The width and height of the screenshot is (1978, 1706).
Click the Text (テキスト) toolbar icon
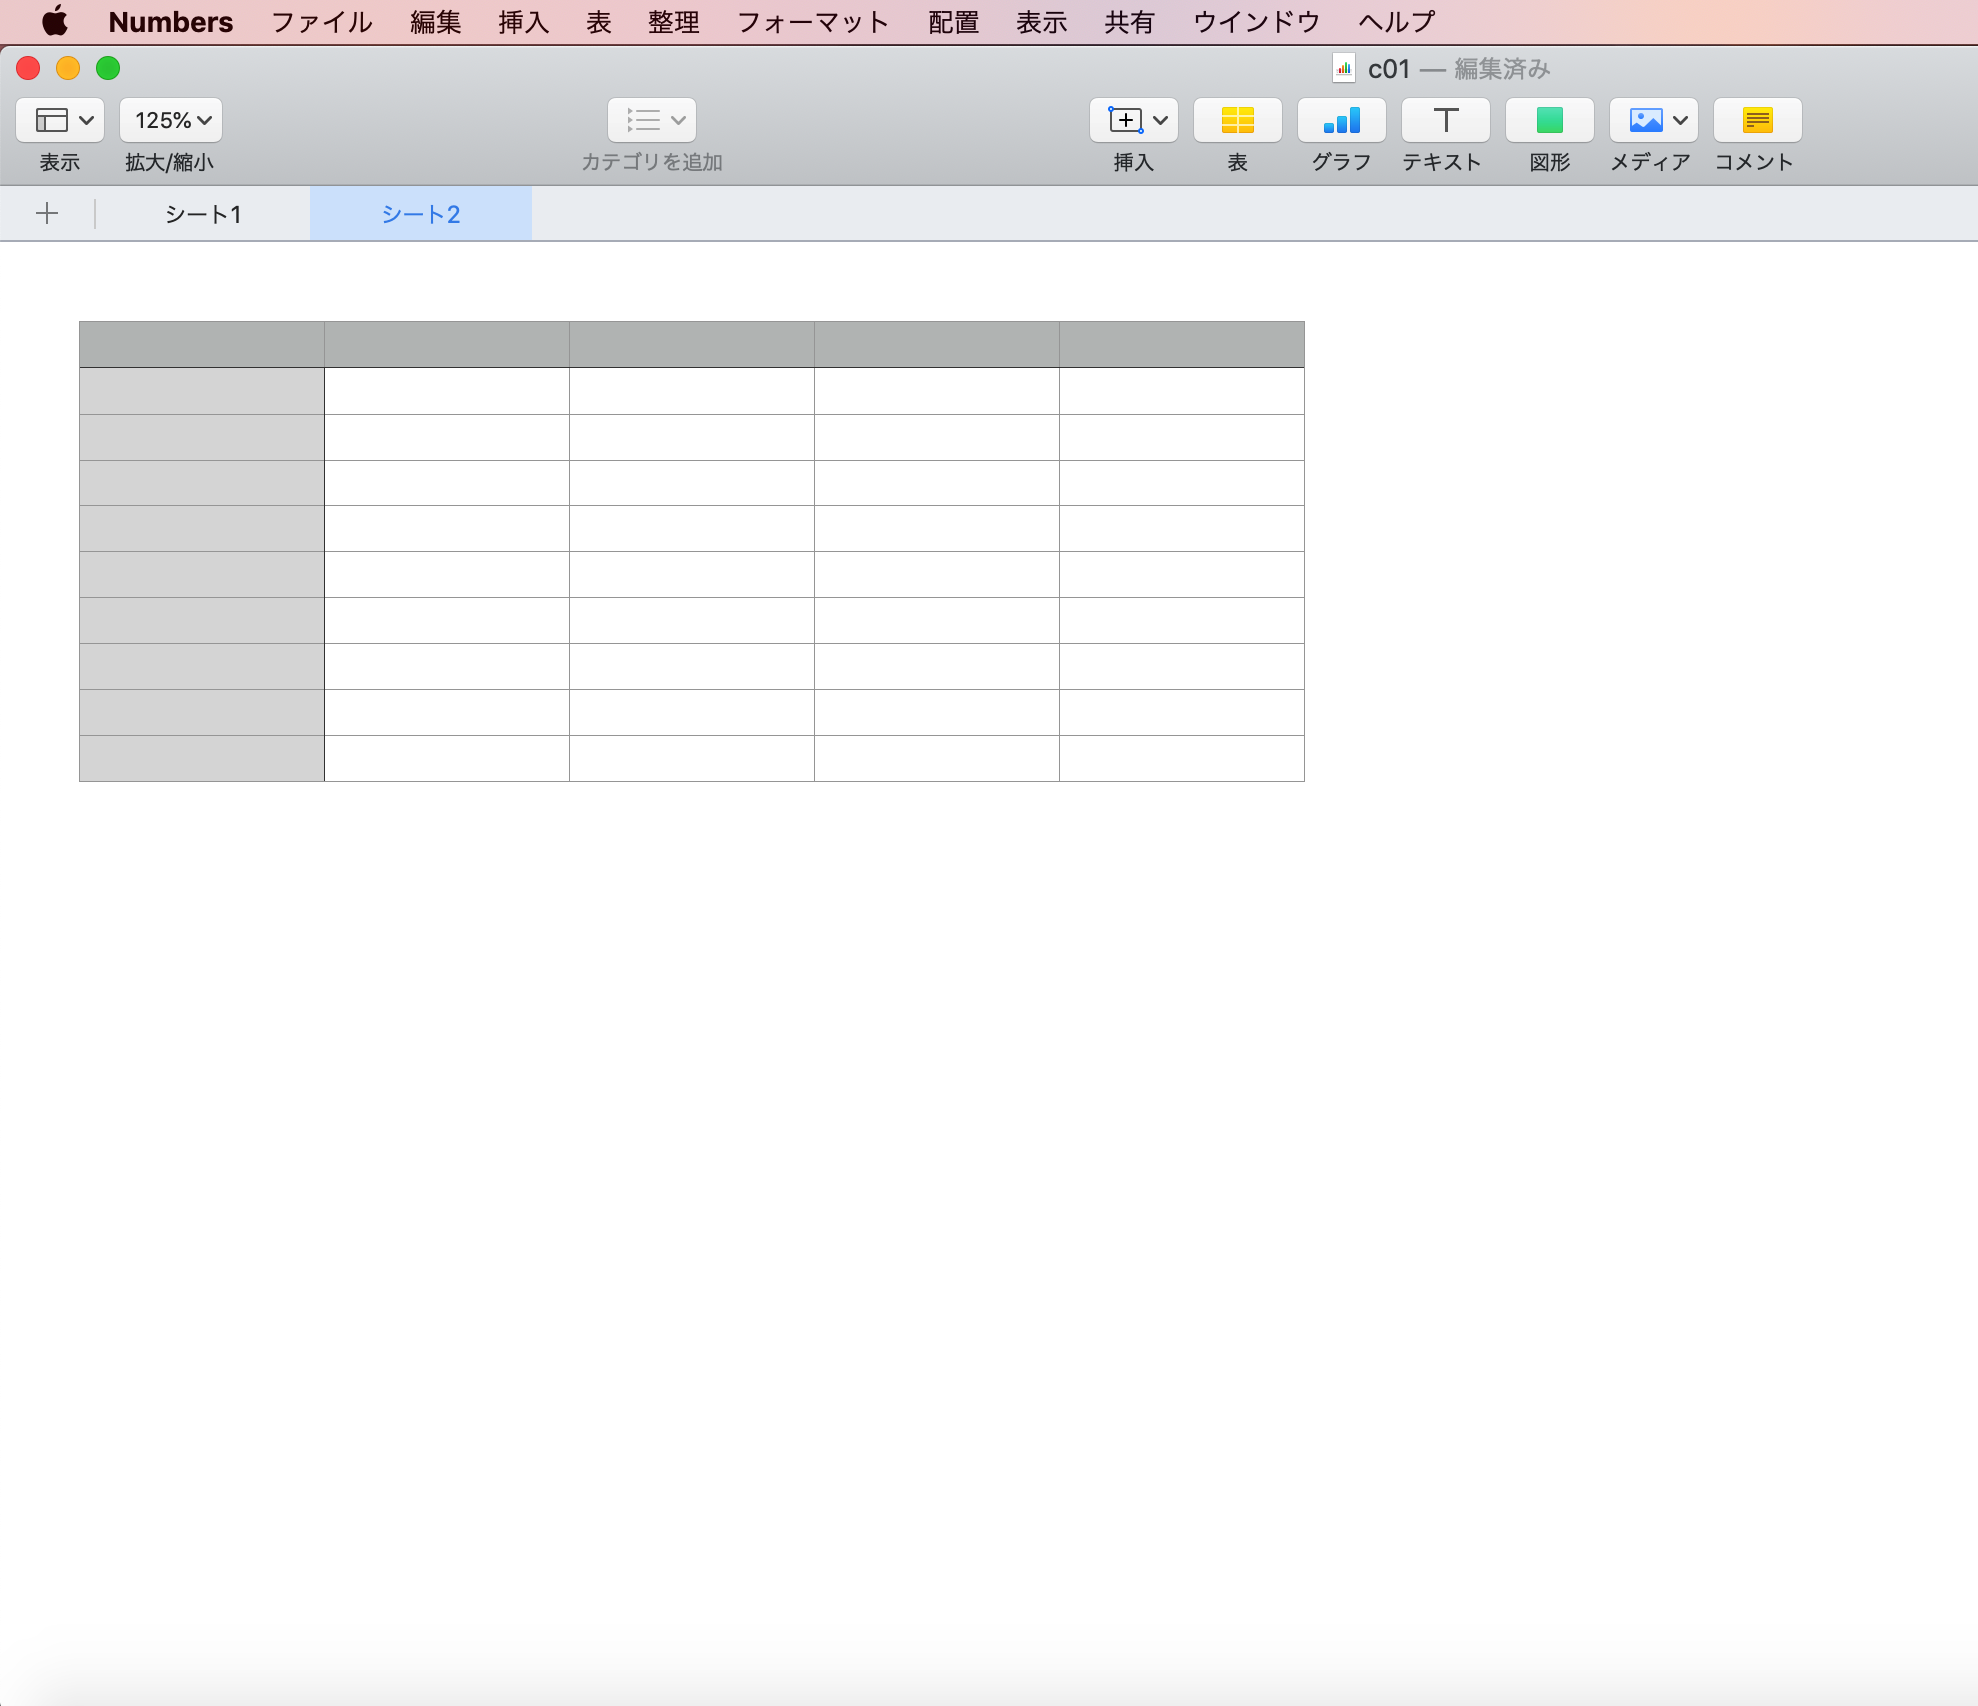click(1445, 120)
